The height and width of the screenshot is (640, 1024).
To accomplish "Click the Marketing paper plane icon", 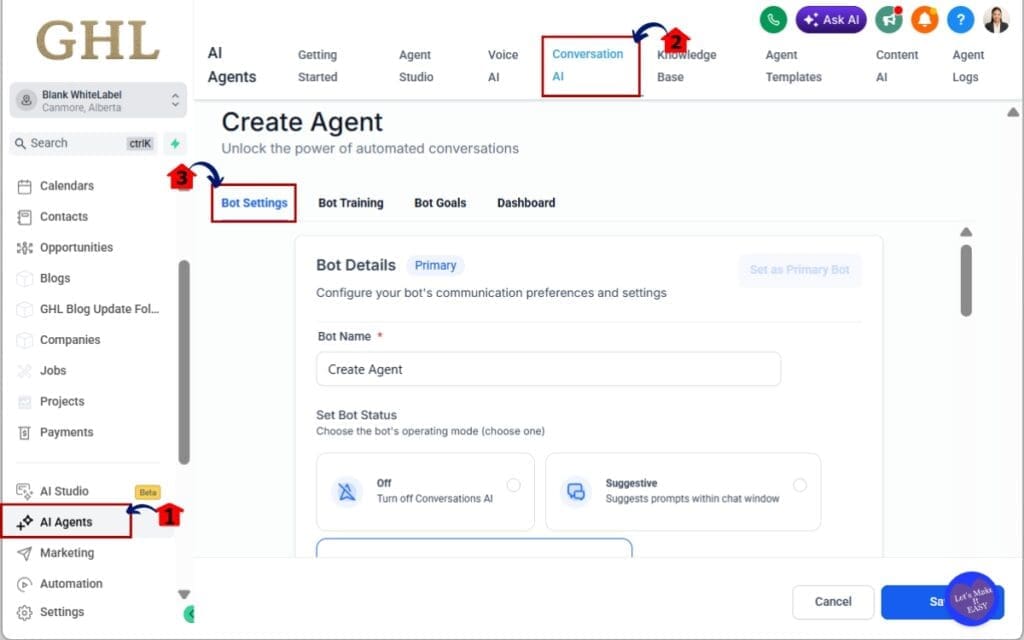I will pos(24,553).
